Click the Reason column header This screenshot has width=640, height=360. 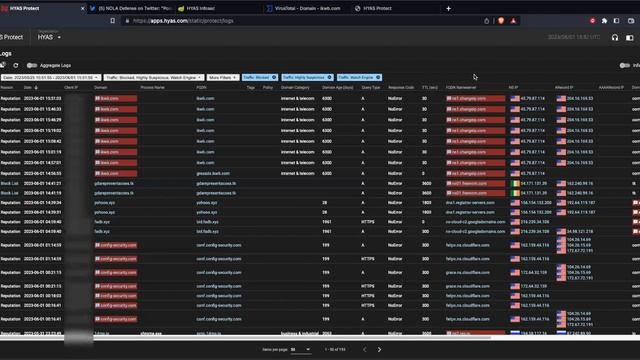(7, 88)
